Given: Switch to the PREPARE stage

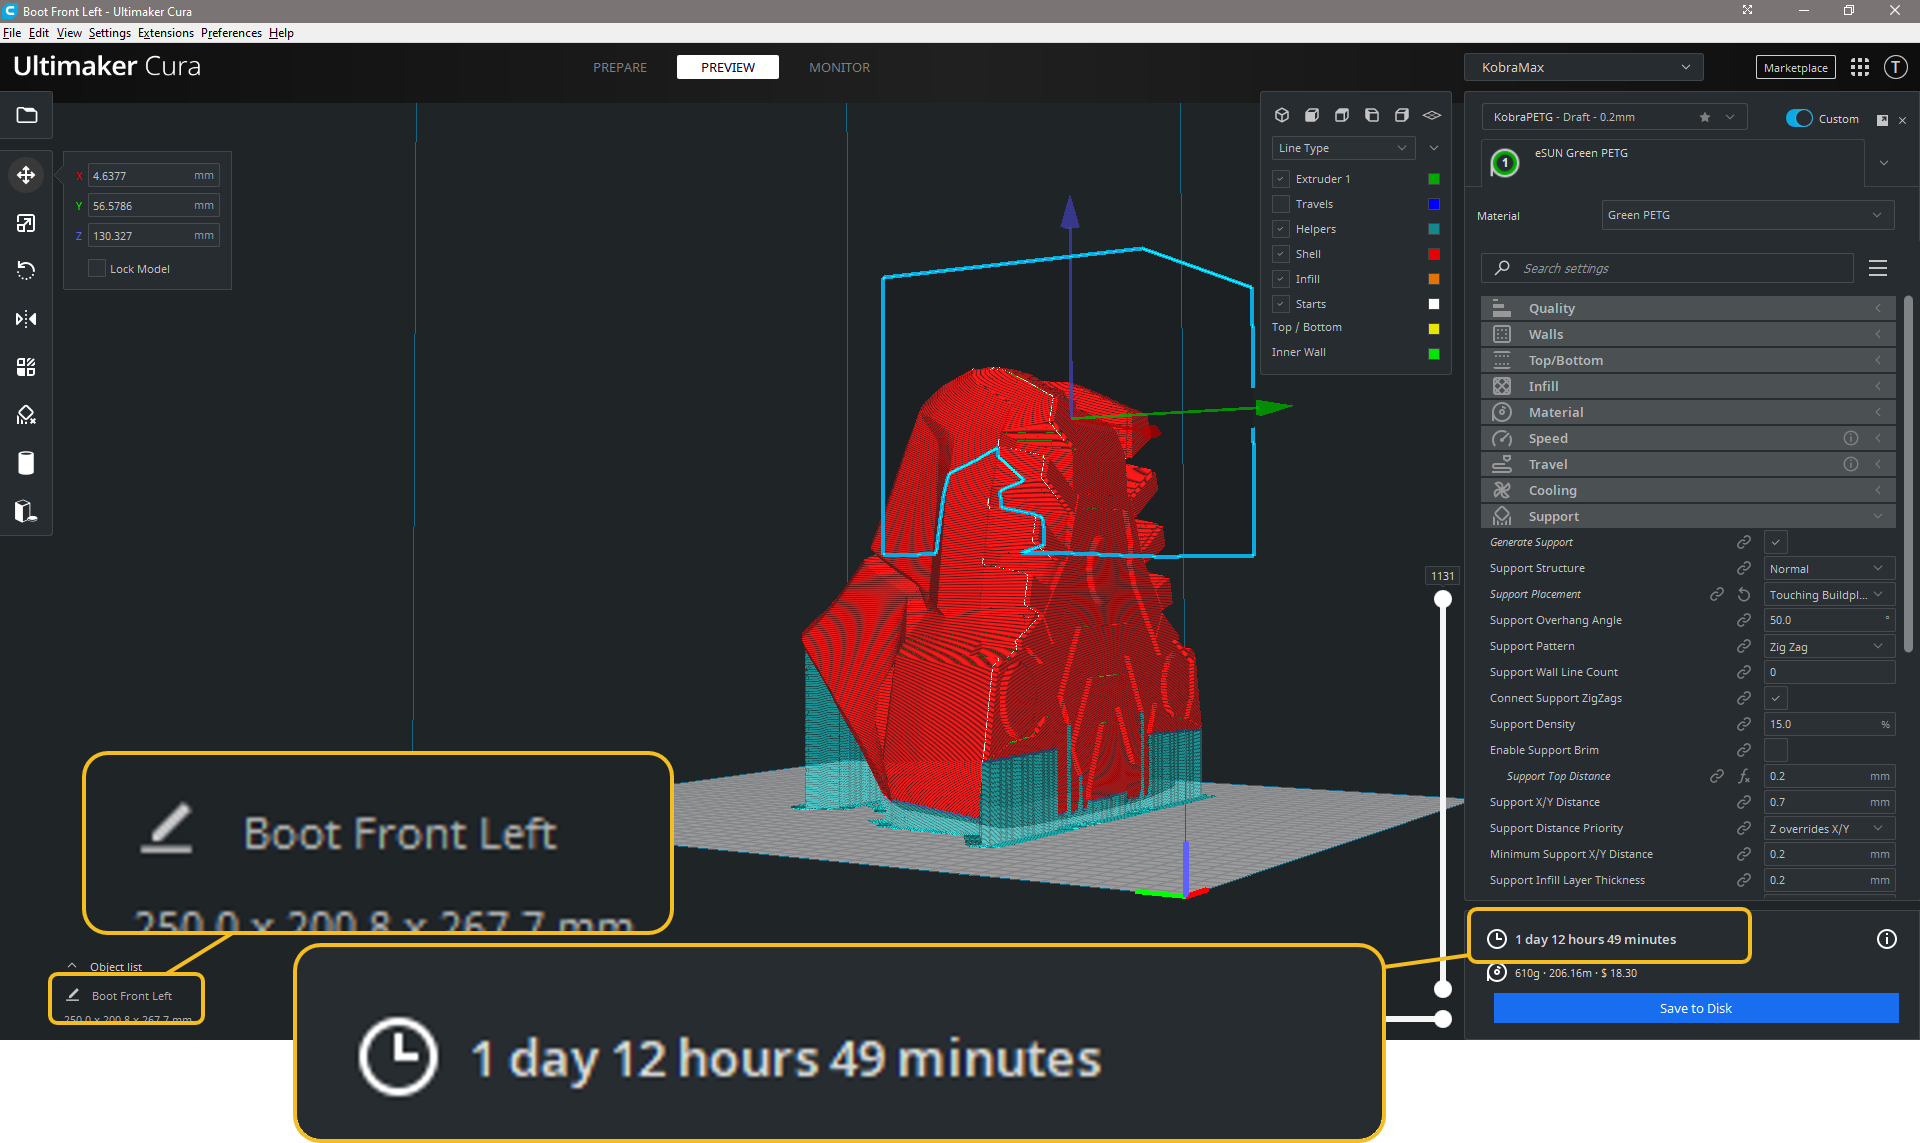Looking at the screenshot, I should pyautogui.click(x=620, y=67).
